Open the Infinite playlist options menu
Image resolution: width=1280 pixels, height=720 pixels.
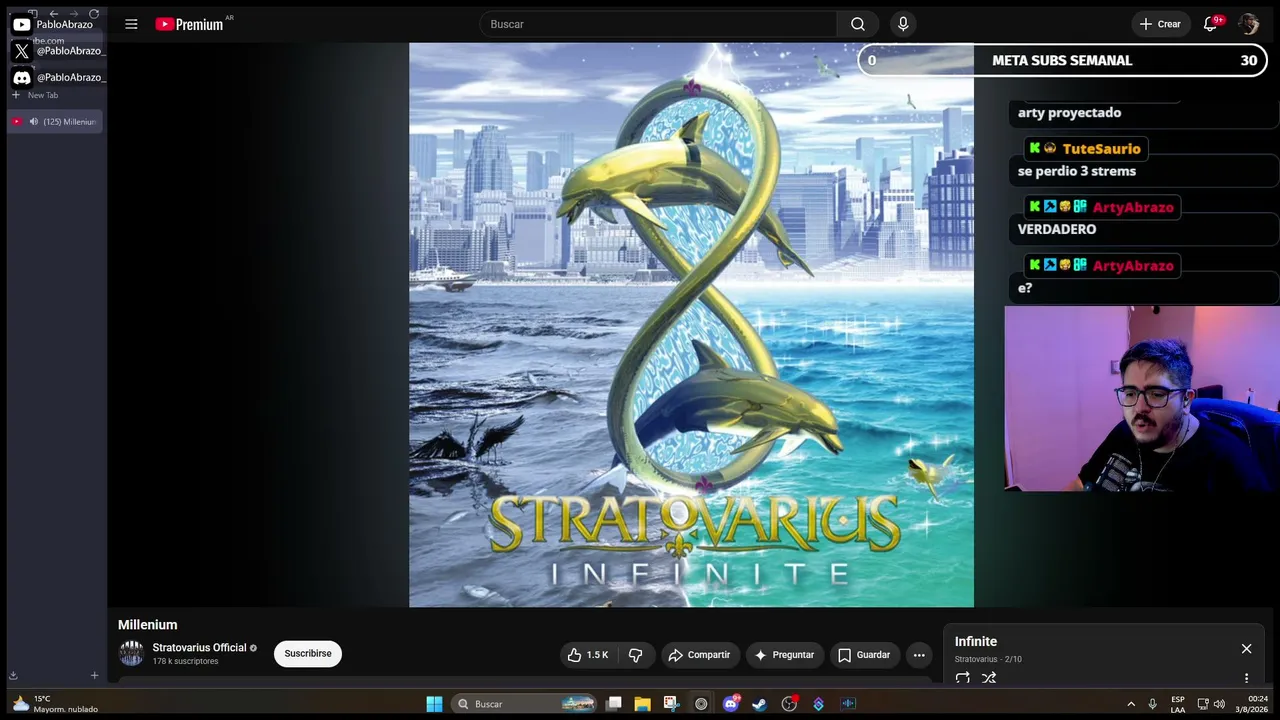1246,678
